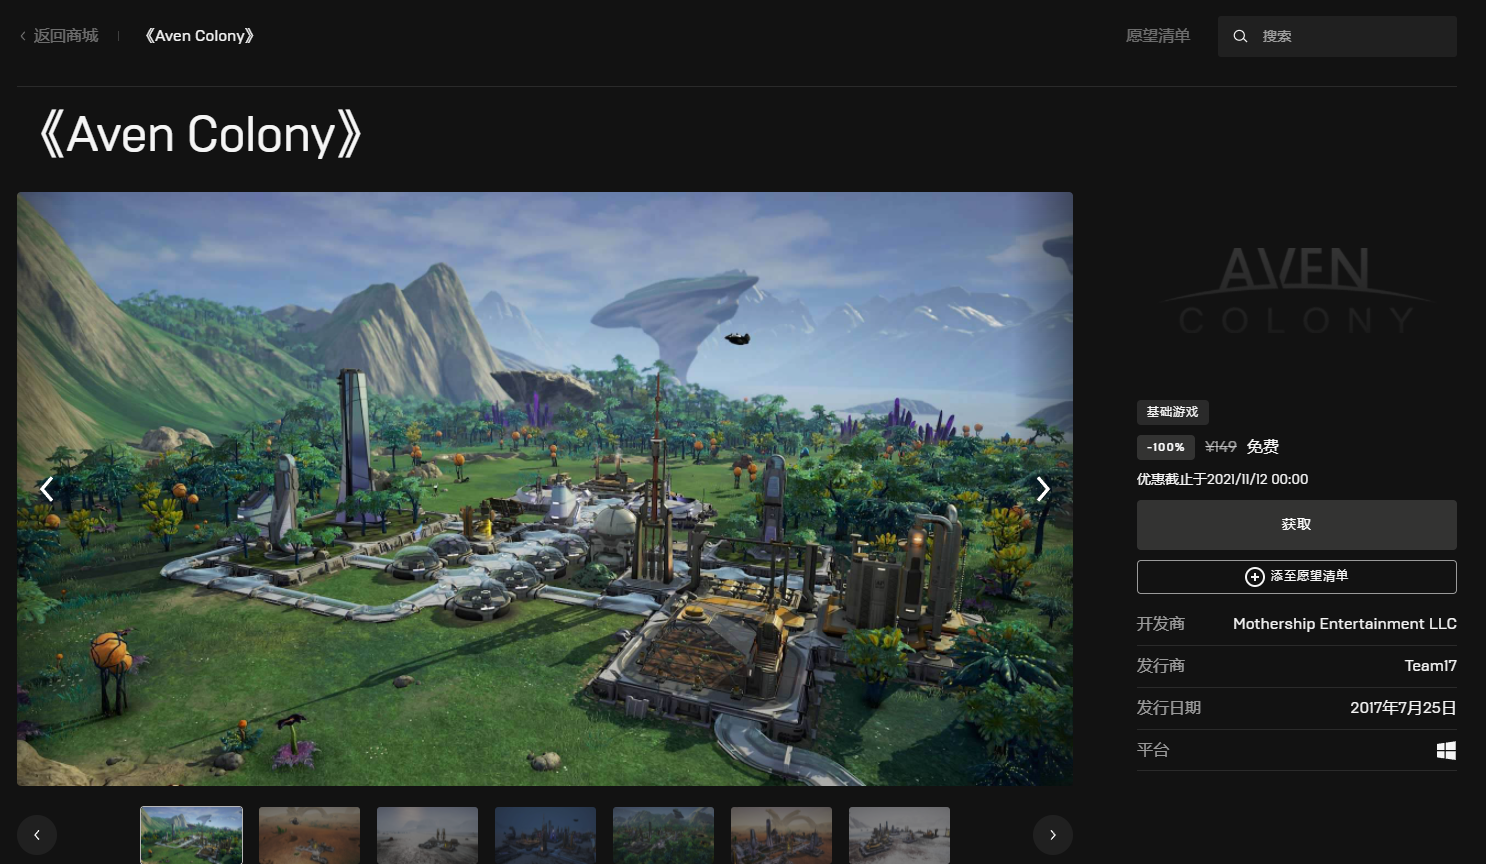This screenshot has width=1486, height=864.
Task: Go back via the 返回商城 link
Action: (59, 36)
